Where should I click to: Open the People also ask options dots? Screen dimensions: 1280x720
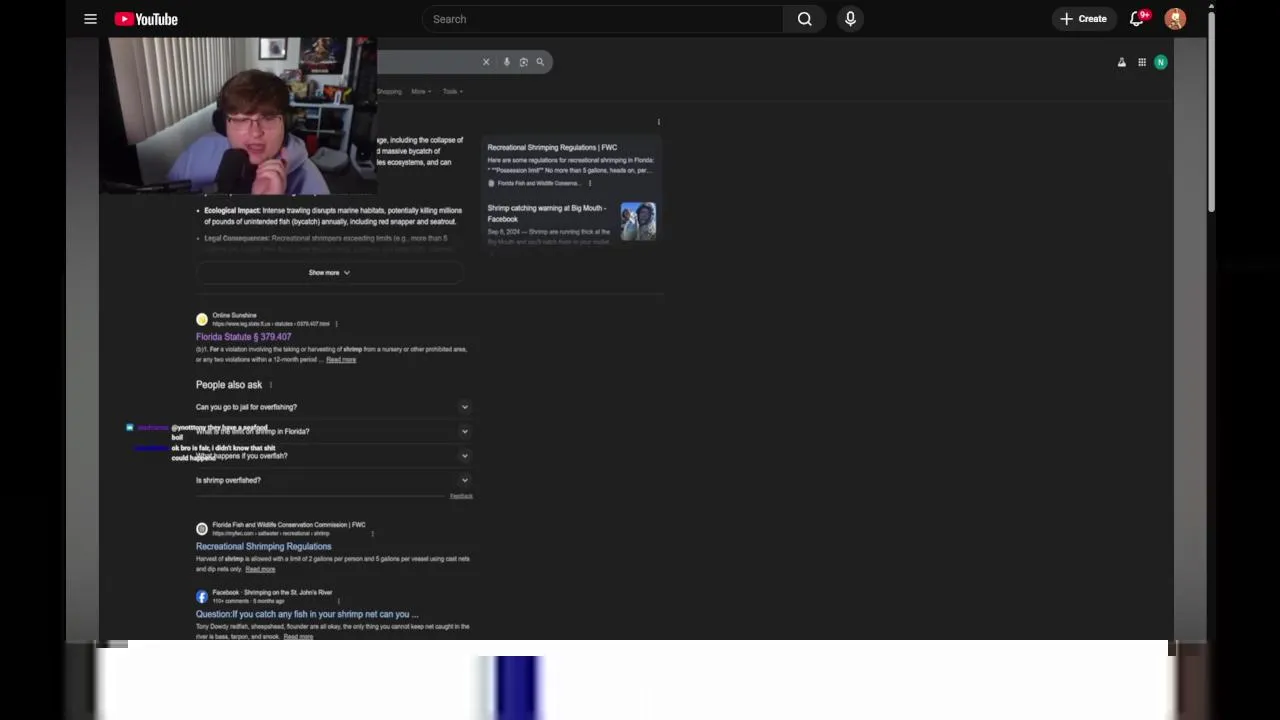(x=270, y=385)
